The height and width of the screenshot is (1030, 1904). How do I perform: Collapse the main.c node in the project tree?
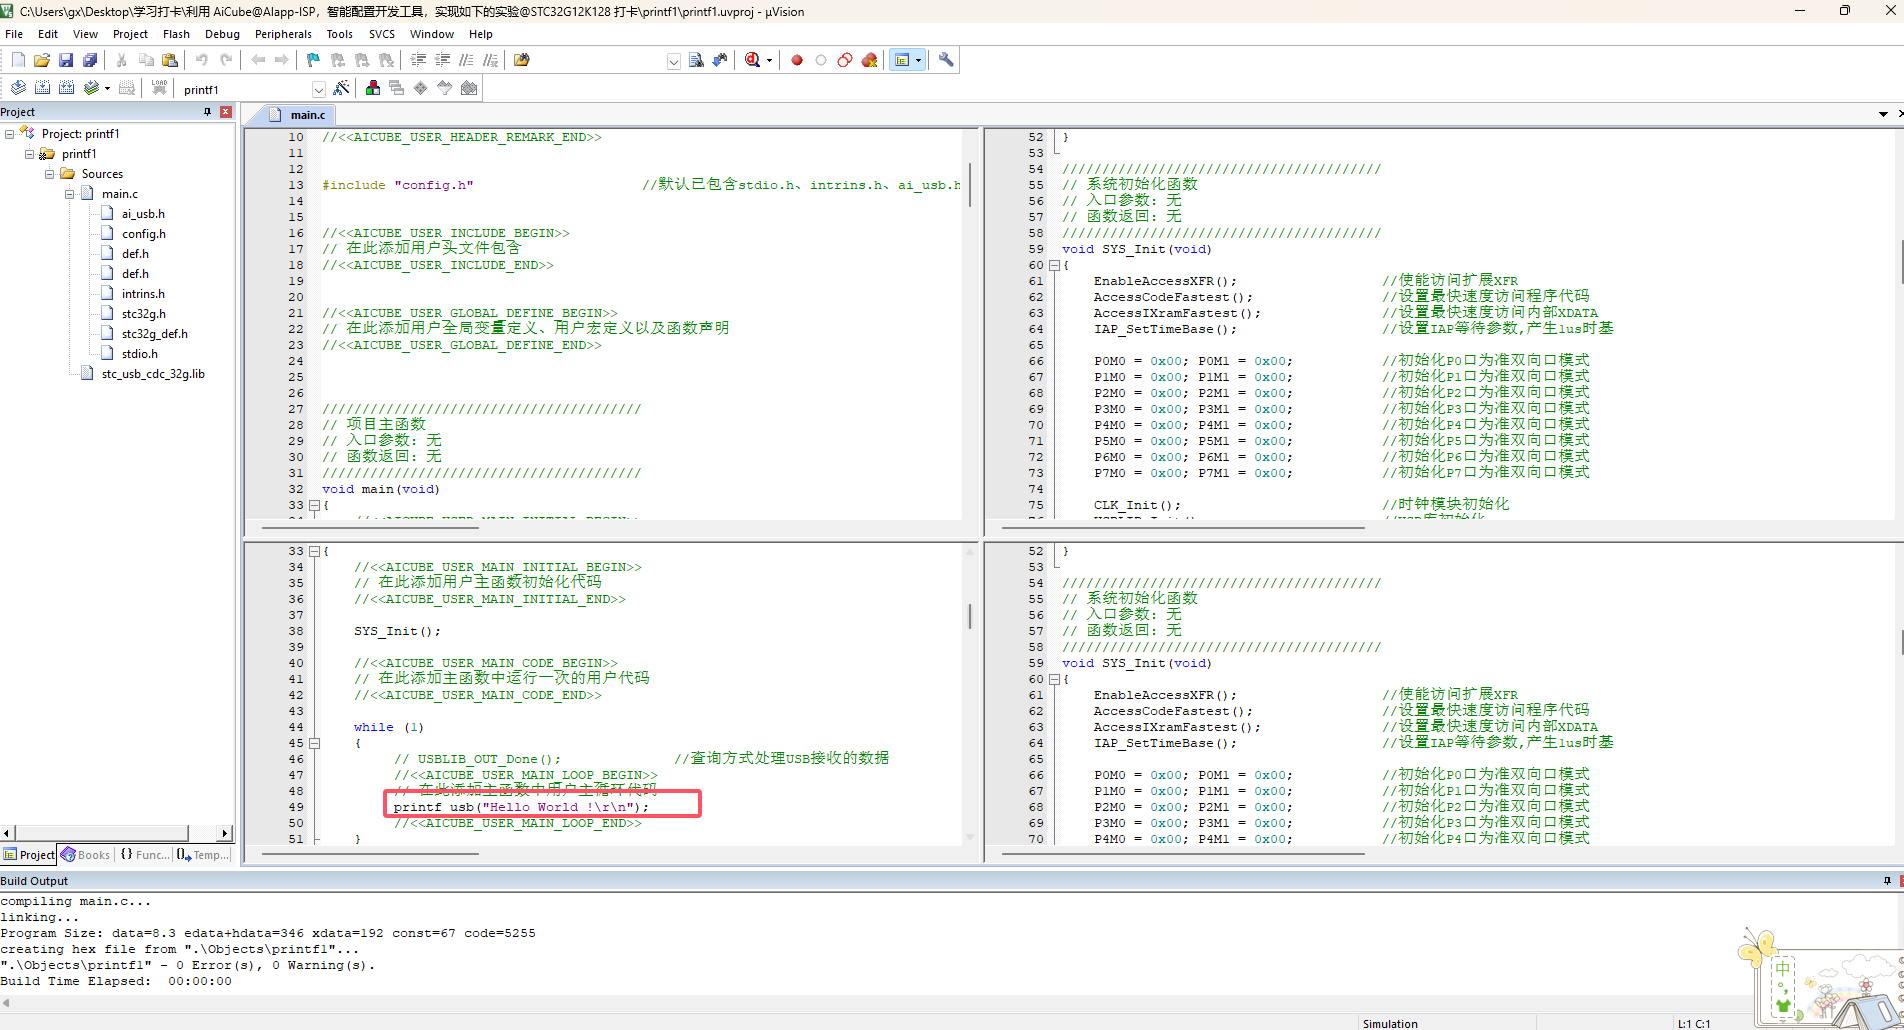(70, 194)
